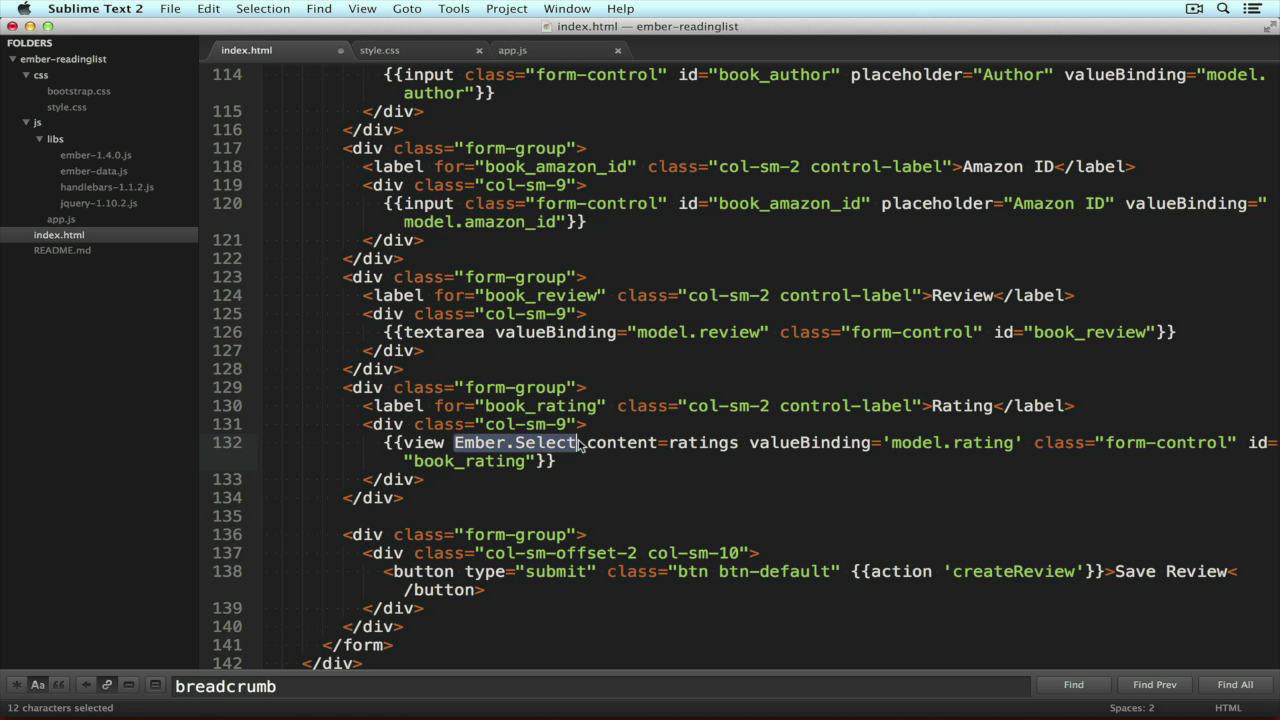Open app.js in the sidebar
The height and width of the screenshot is (720, 1280).
tap(61, 219)
